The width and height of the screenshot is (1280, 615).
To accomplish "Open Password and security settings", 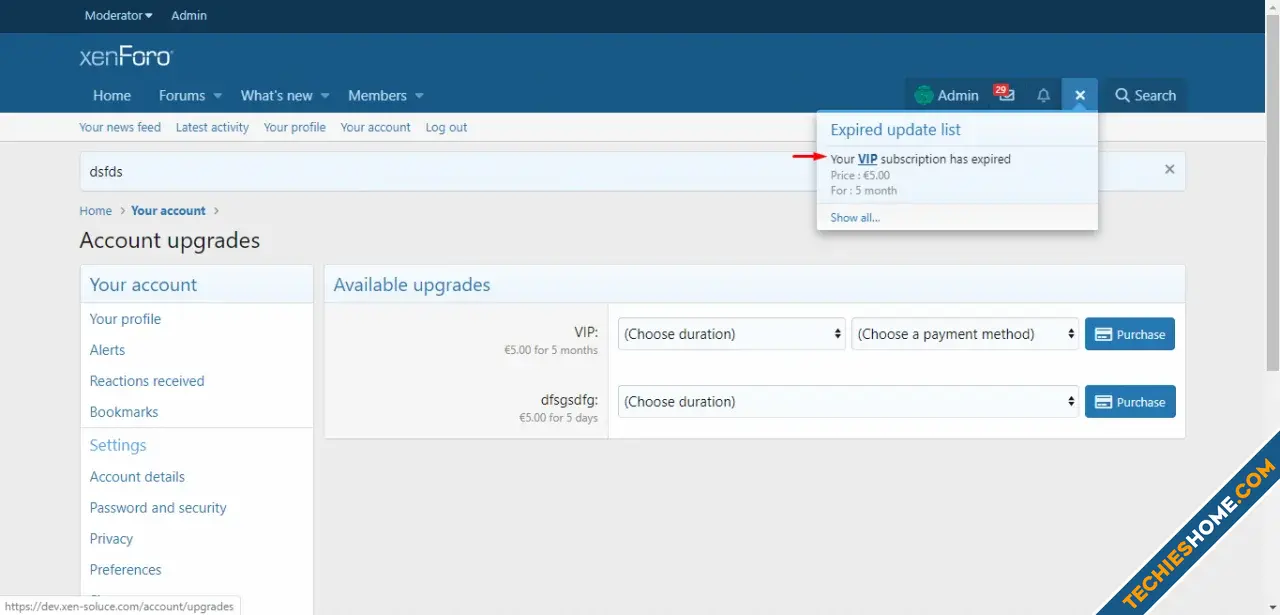I will pos(158,507).
